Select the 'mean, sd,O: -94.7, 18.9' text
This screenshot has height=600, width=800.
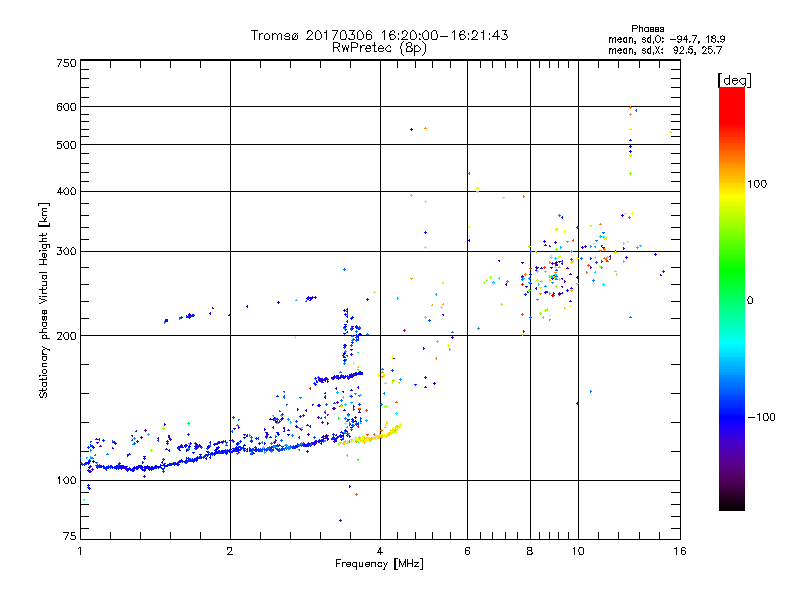coord(666,39)
